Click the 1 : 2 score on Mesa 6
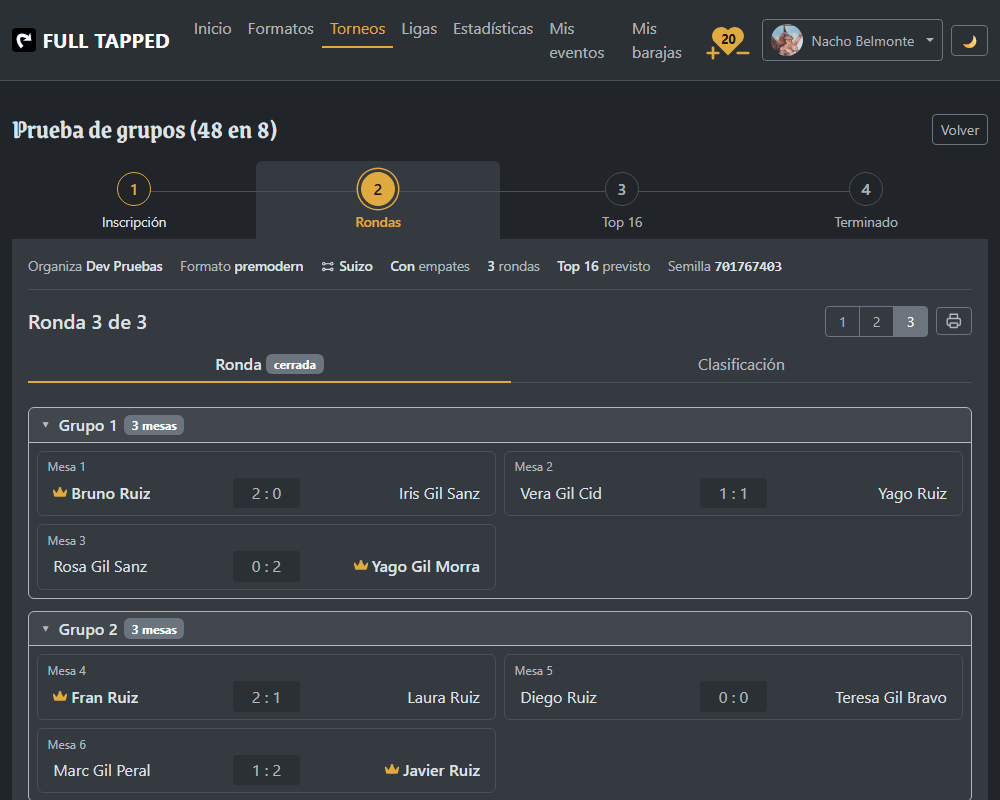This screenshot has height=800, width=1000. click(267, 771)
